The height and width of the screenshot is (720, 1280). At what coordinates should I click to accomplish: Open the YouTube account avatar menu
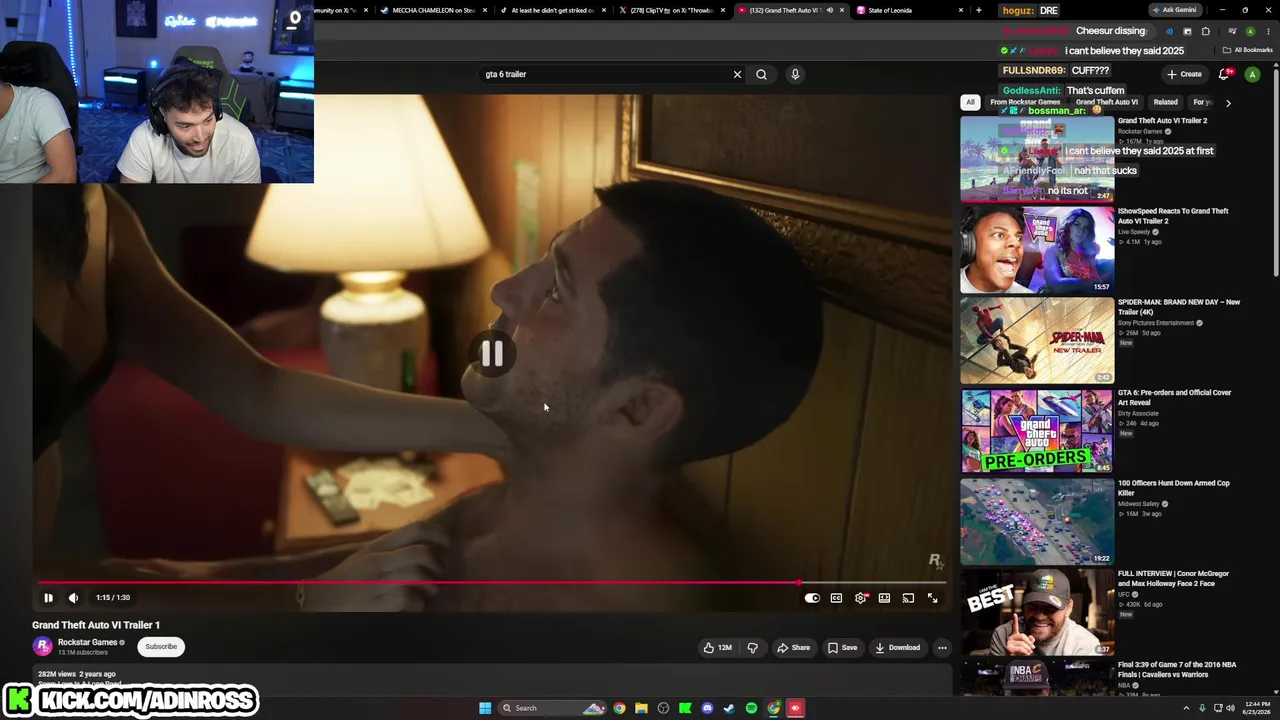1252,74
